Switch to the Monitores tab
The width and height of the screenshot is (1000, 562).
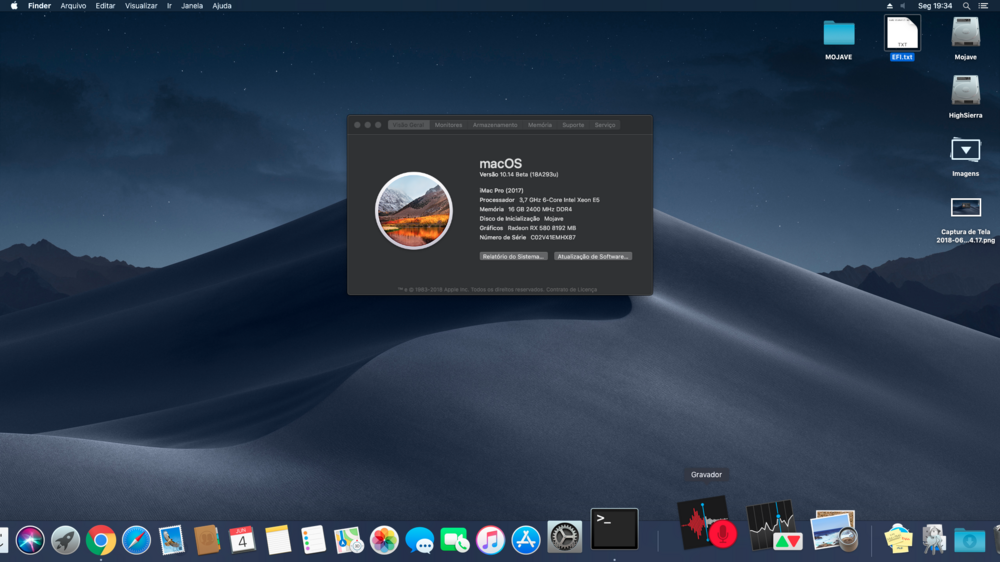click(448, 125)
